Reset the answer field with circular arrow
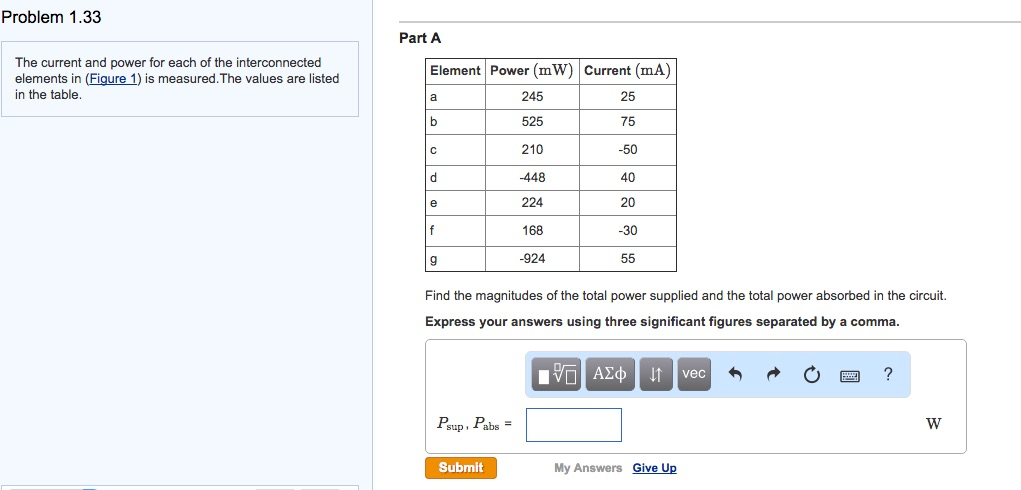Image resolution: width=1021 pixels, height=490 pixels. 810,375
